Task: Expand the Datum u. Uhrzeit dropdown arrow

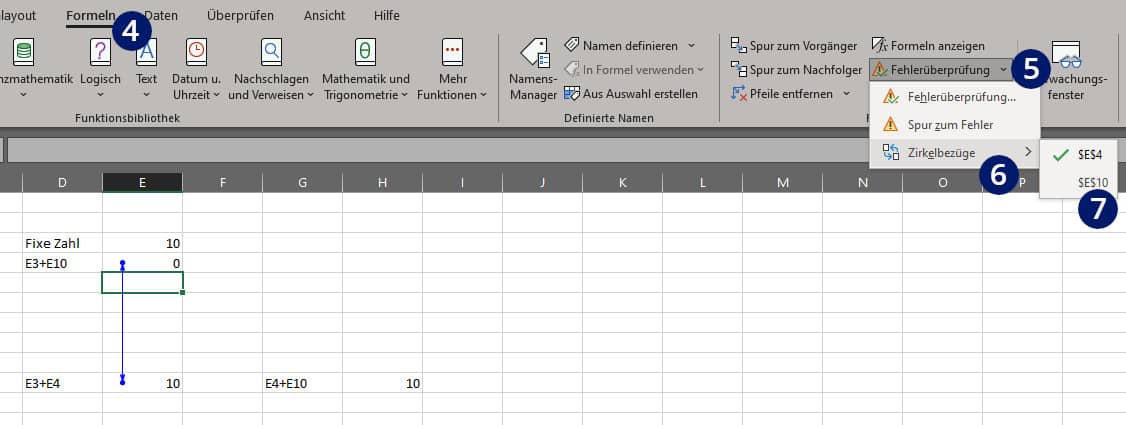Action: [216, 95]
